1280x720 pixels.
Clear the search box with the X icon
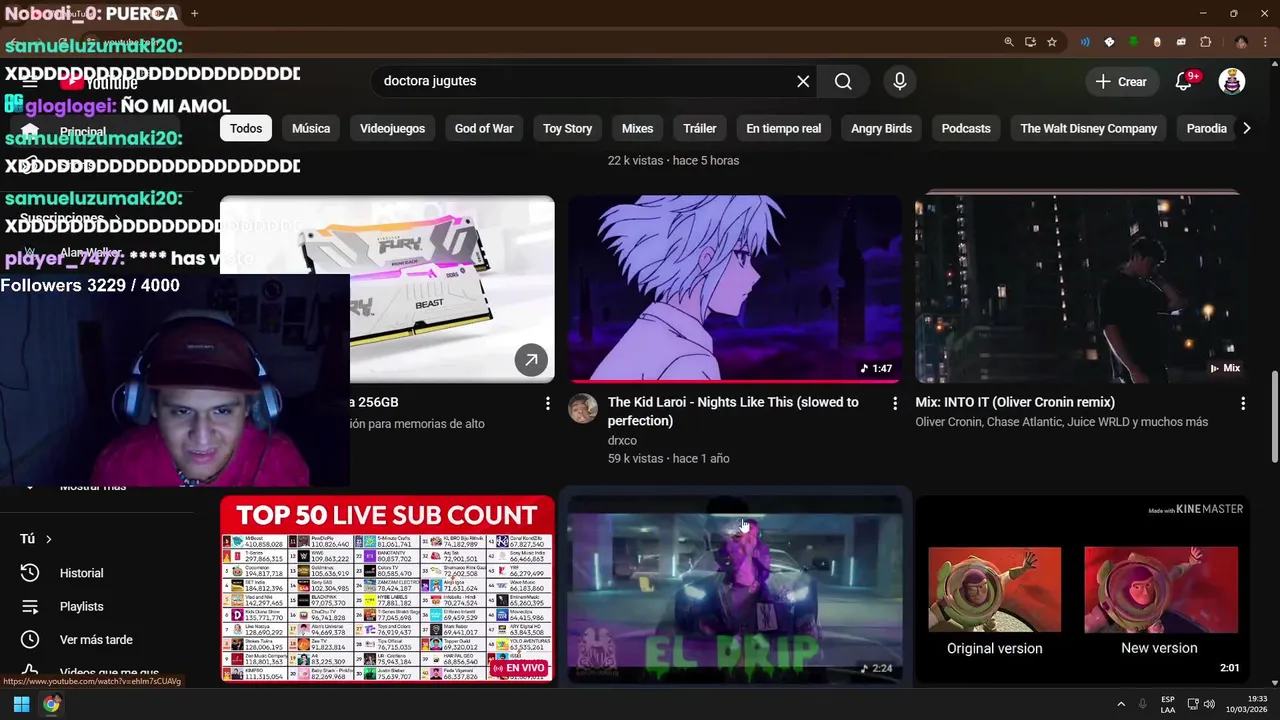coord(803,82)
